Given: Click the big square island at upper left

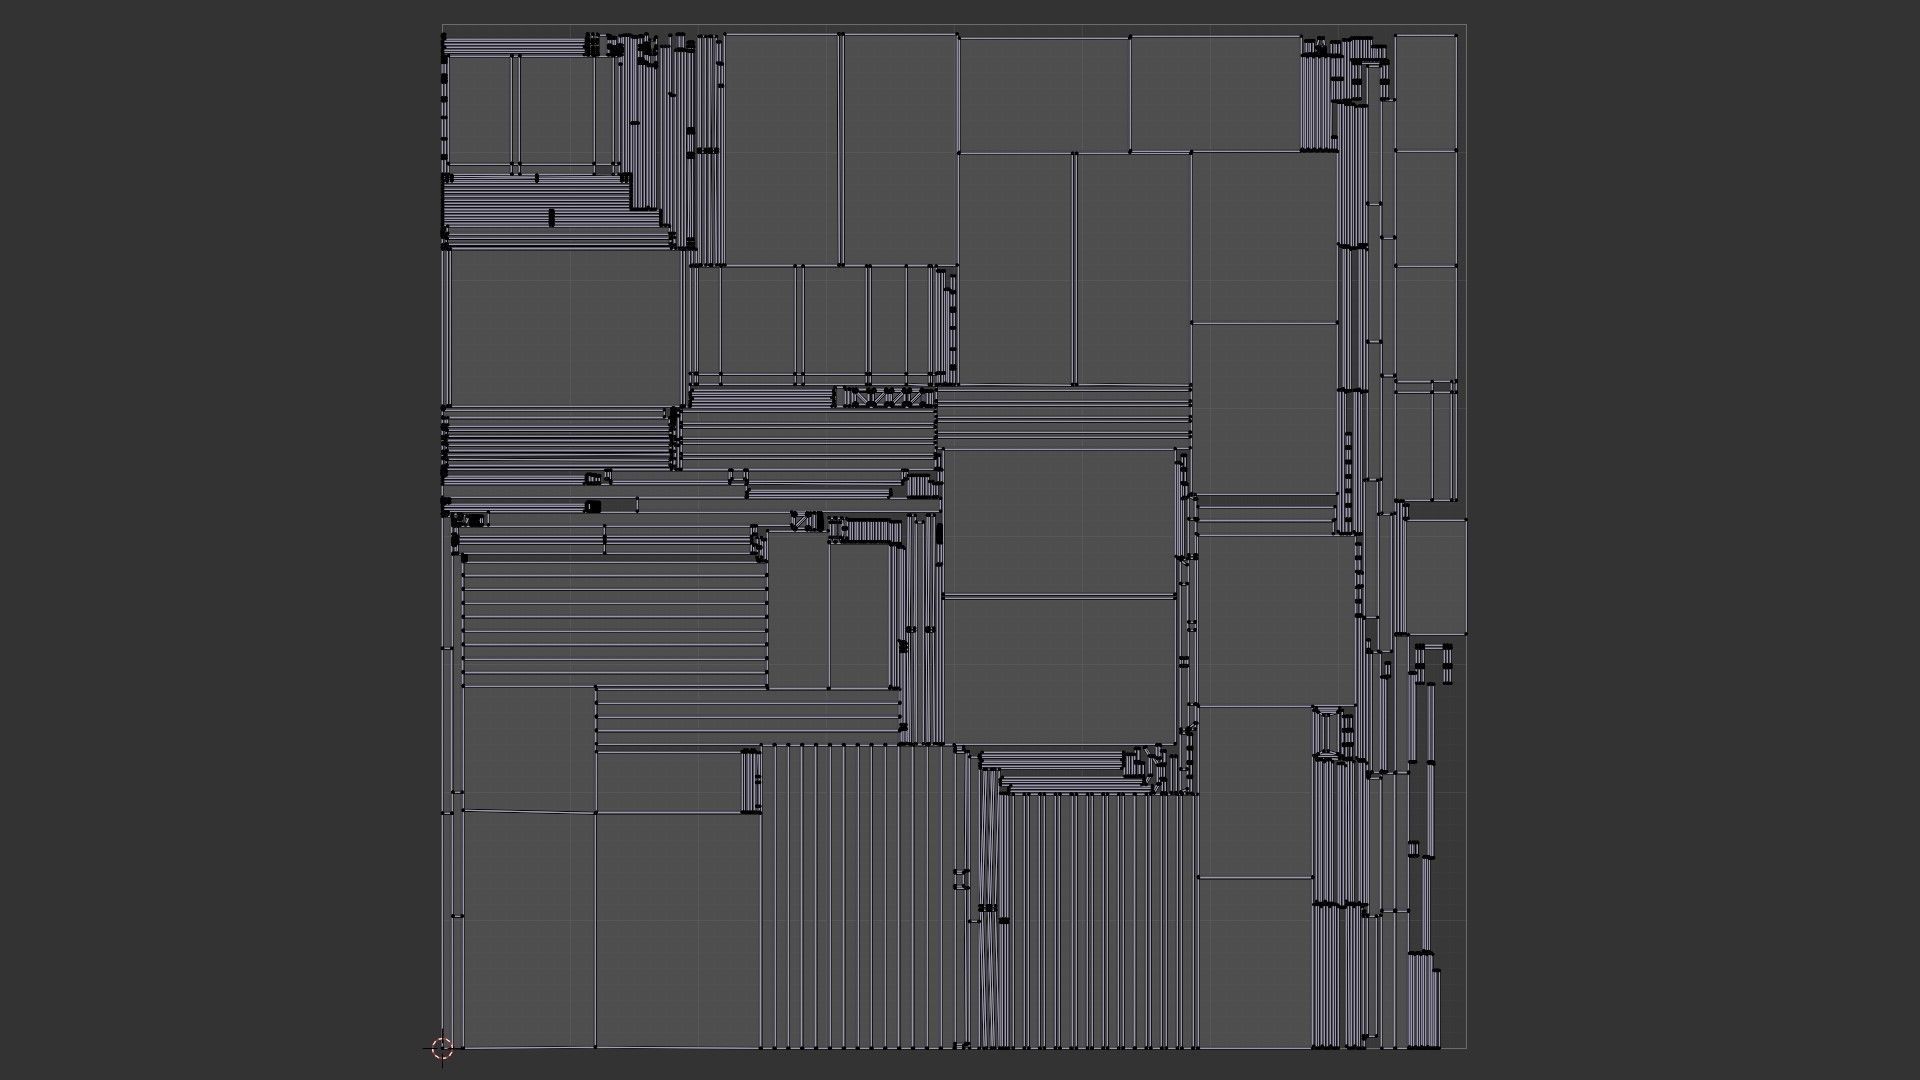Looking at the screenshot, I should tap(565, 327).
